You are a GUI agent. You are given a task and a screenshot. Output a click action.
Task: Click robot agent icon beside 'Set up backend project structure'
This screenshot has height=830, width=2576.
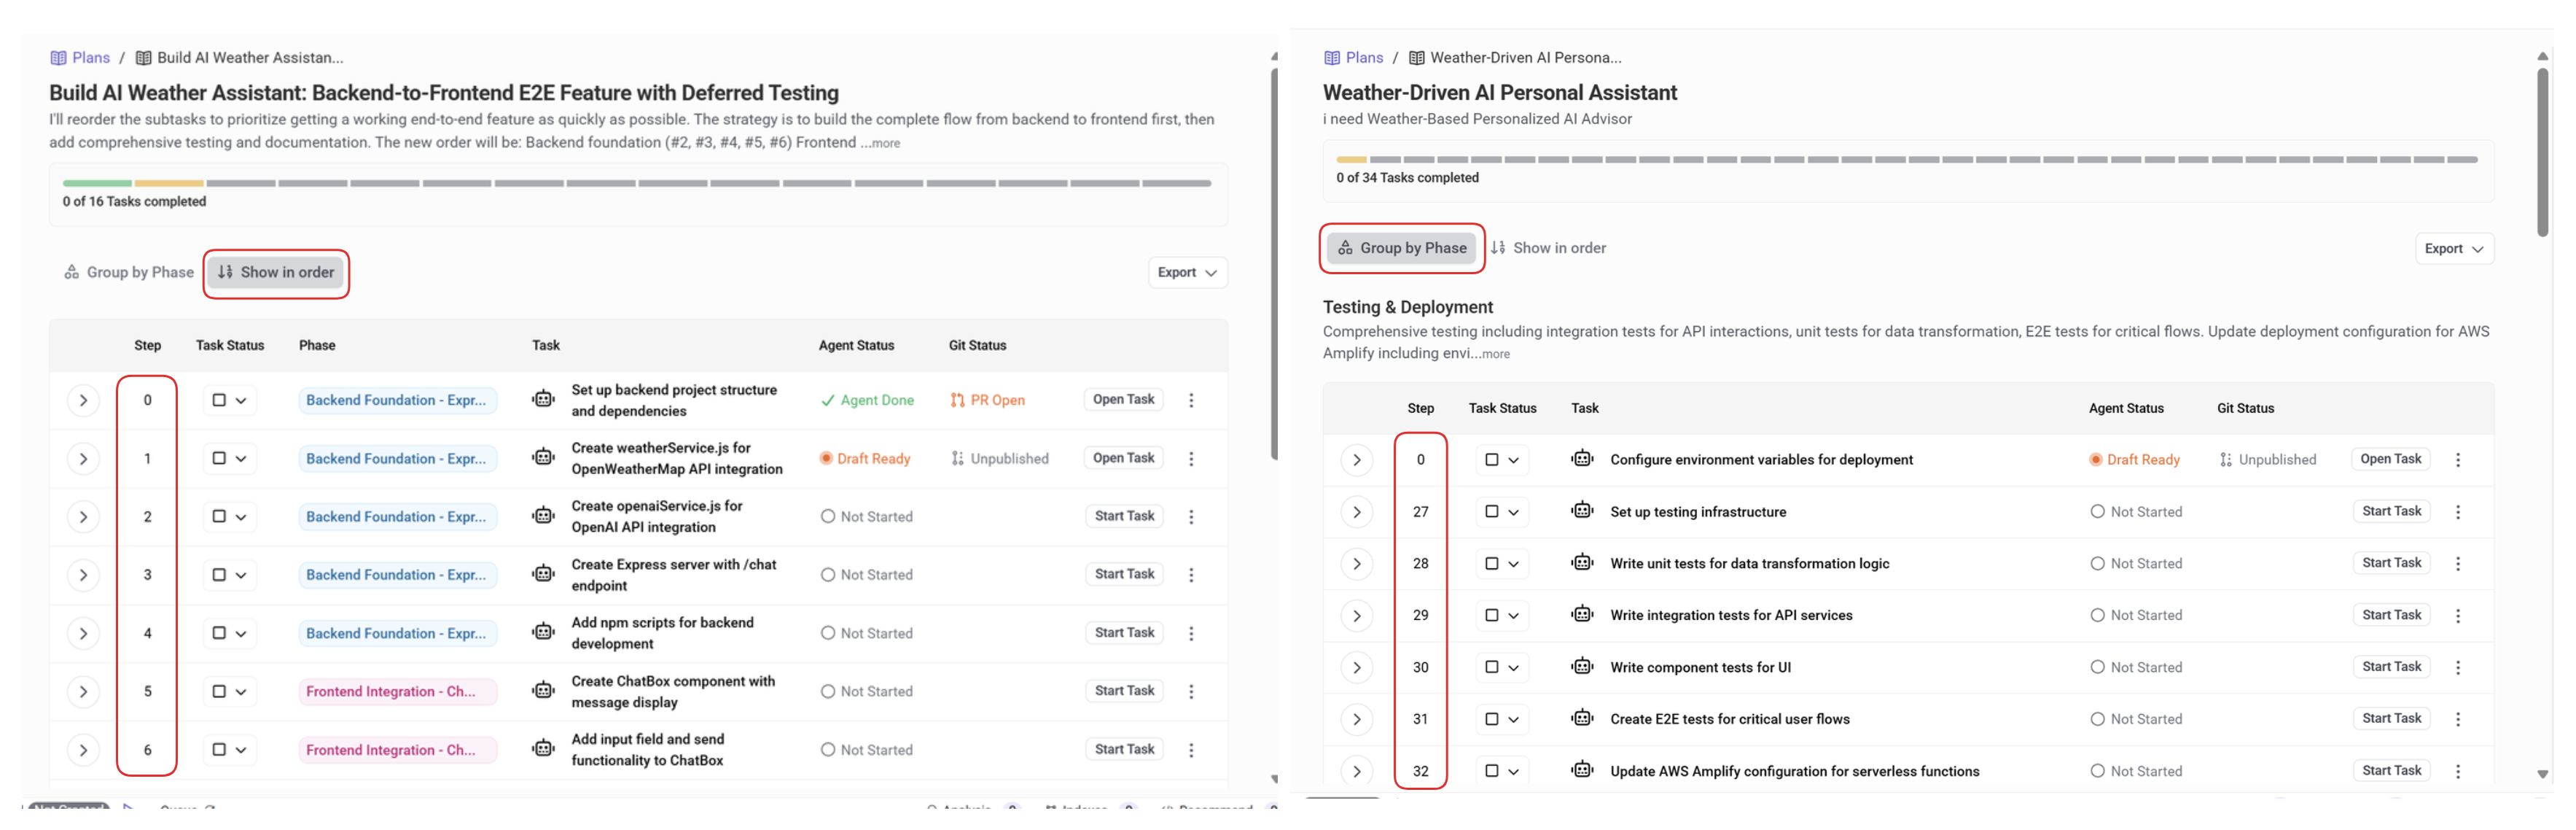[543, 400]
